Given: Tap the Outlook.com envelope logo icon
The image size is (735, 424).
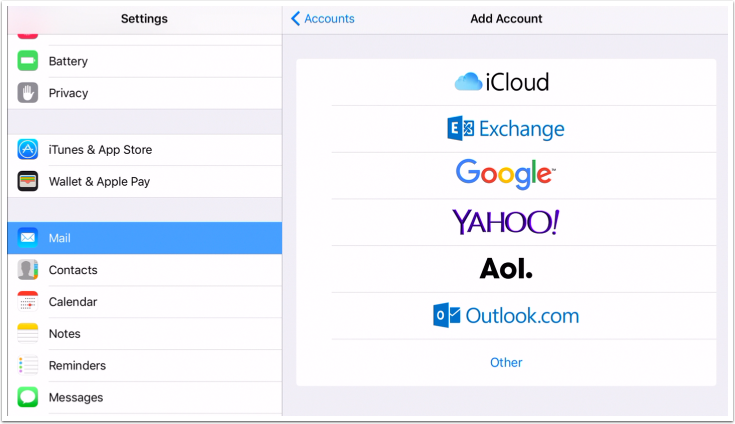Looking at the screenshot, I should 447,315.
